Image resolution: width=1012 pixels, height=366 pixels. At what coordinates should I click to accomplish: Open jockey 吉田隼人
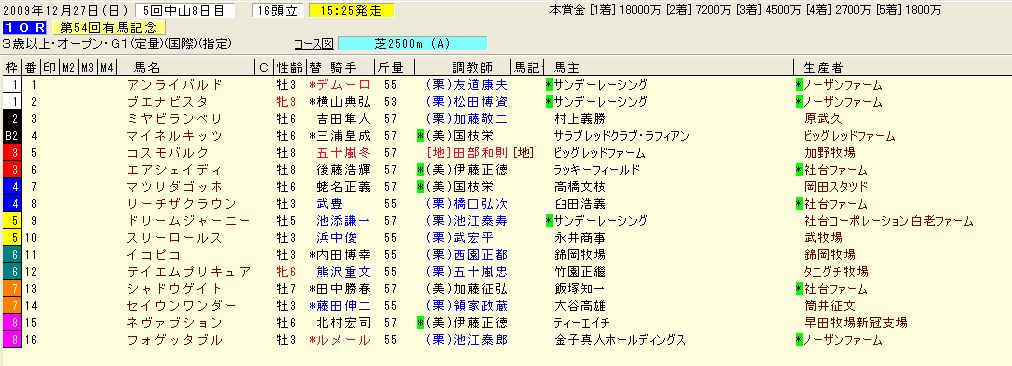pos(344,119)
